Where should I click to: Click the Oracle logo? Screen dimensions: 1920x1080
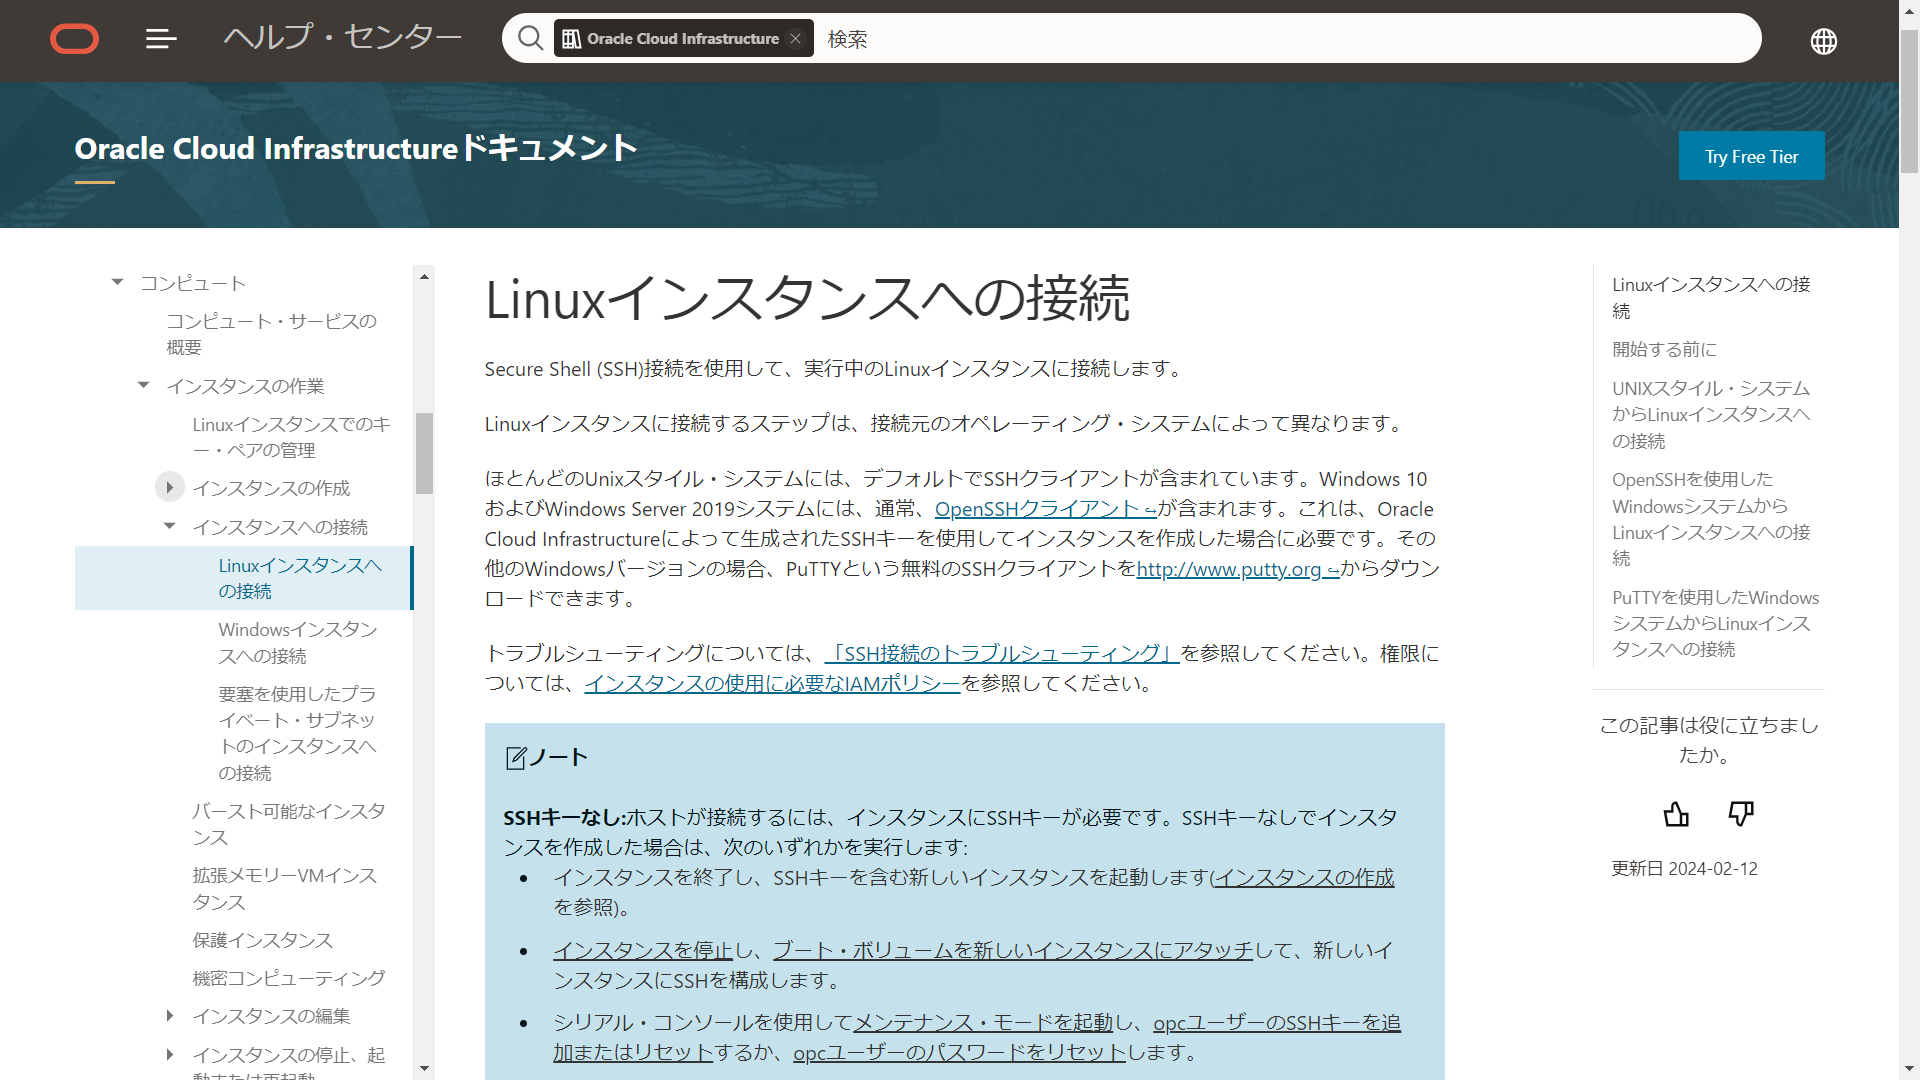coord(74,39)
